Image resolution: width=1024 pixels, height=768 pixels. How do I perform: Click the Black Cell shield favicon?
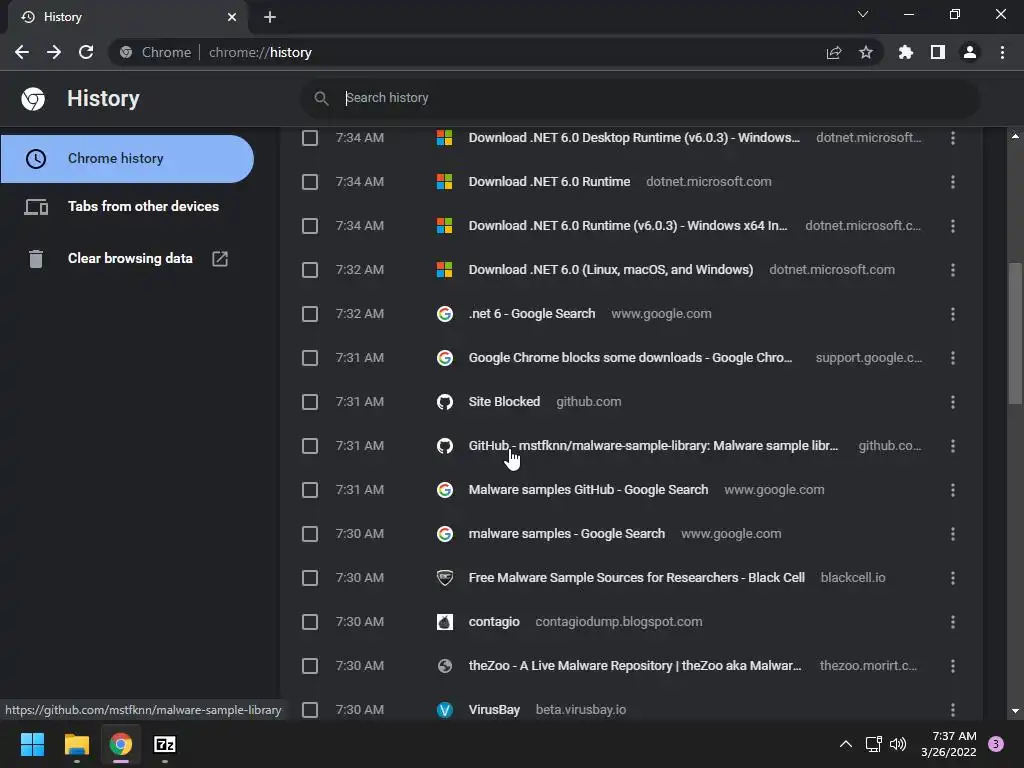pyautogui.click(x=445, y=578)
